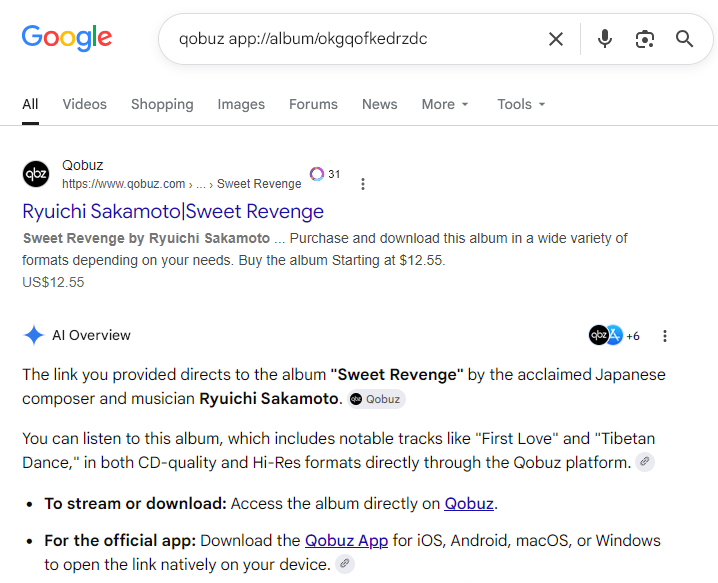The height and width of the screenshot is (583, 718).
Task: Expand the Tools dropdown
Action: [x=521, y=104]
